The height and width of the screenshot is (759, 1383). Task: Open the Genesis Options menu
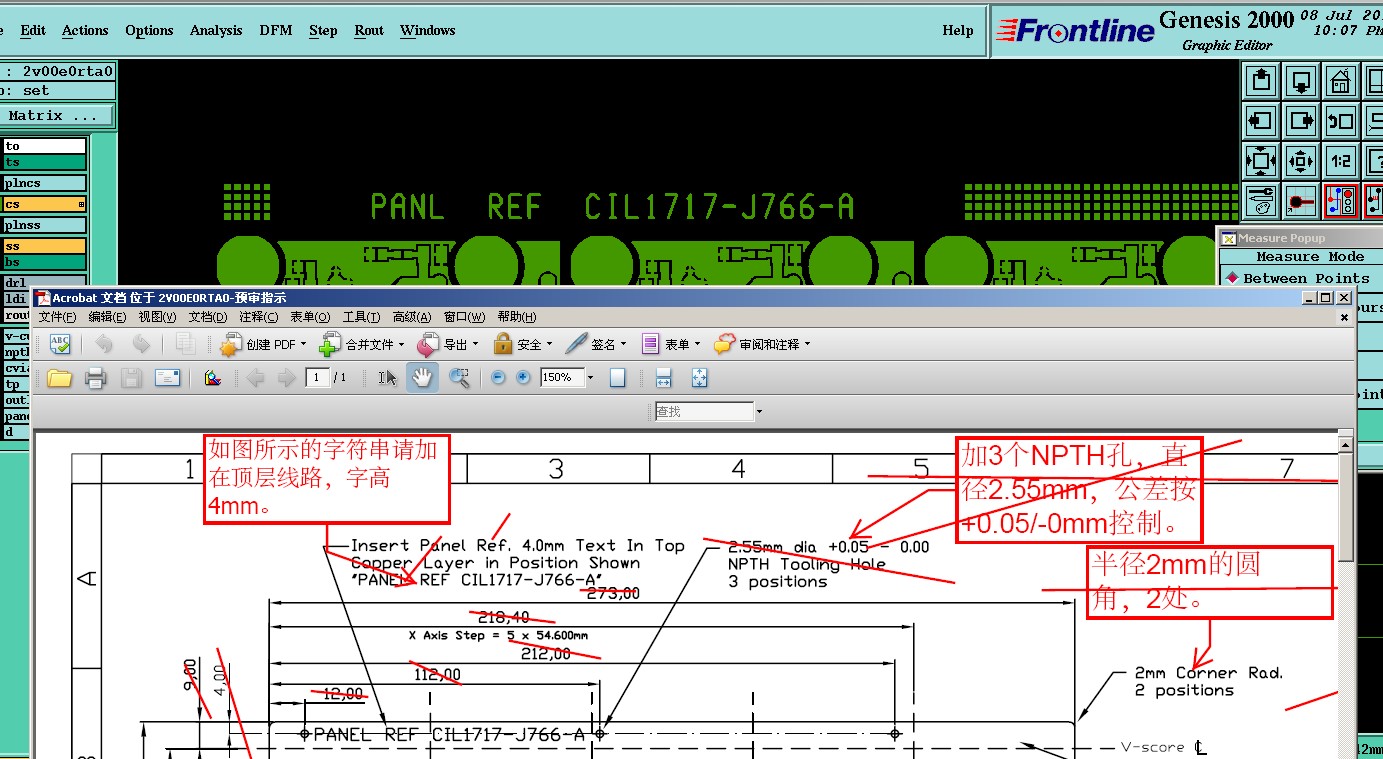pos(149,30)
